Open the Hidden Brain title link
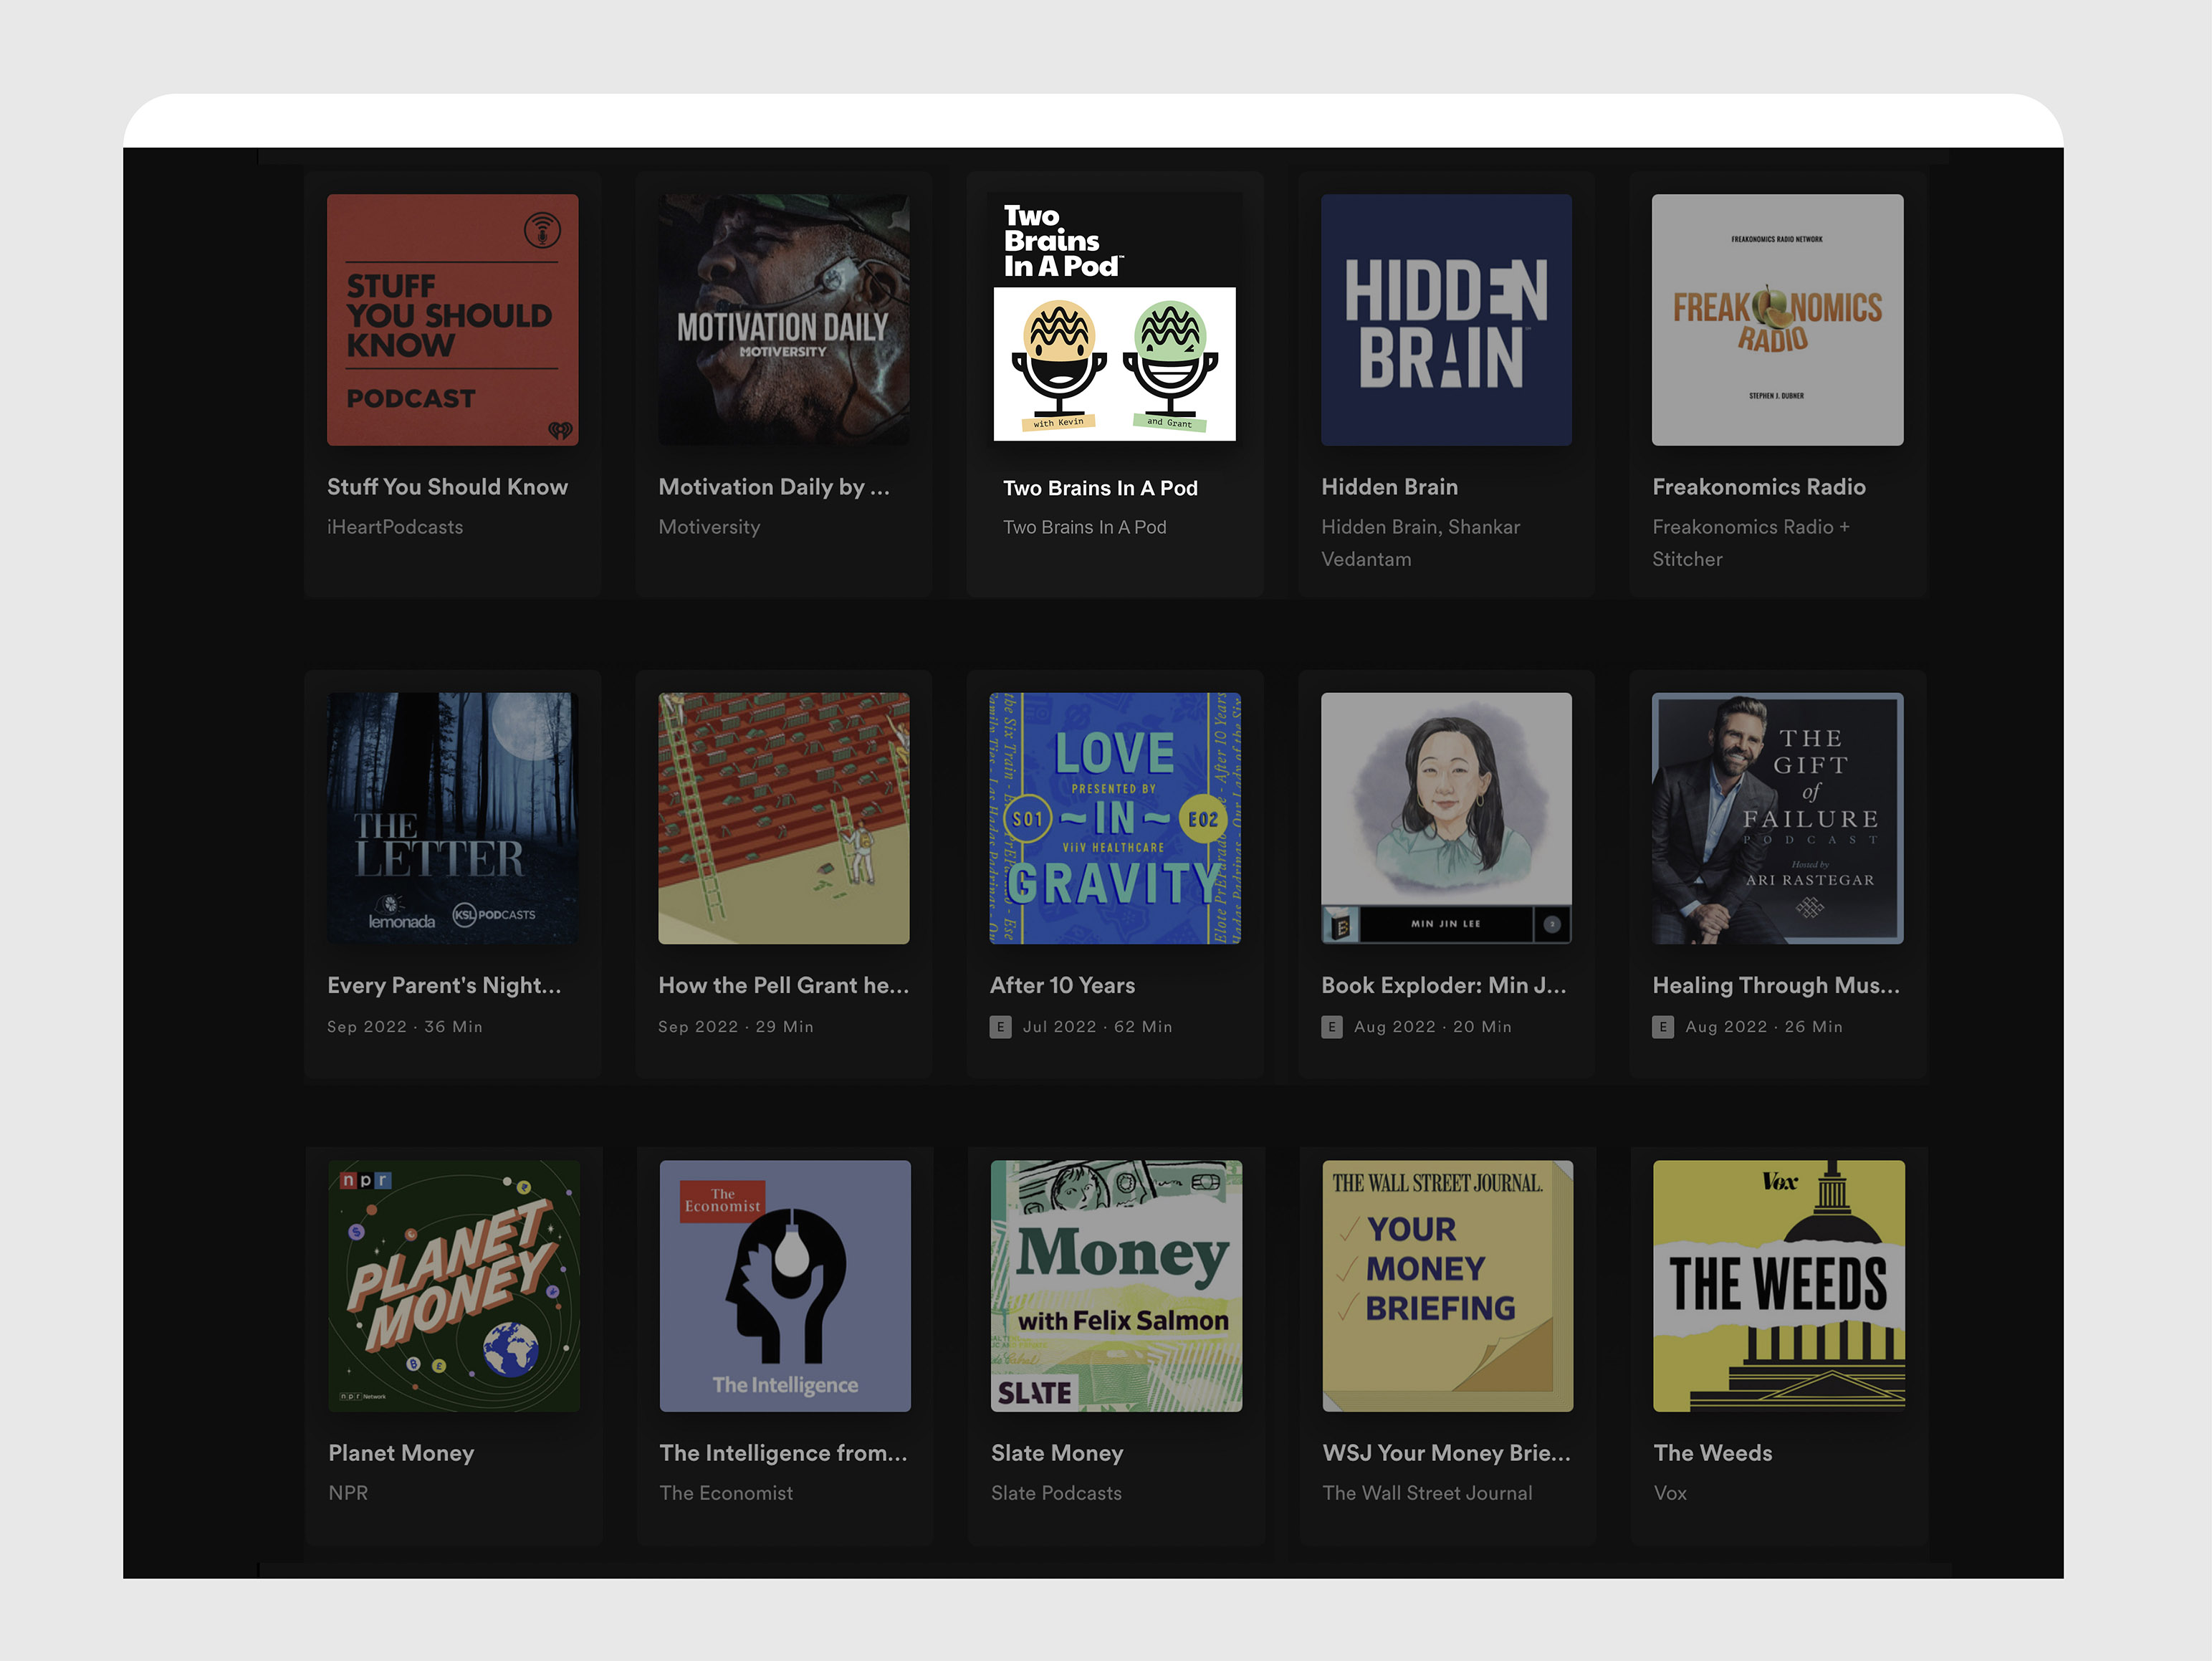The height and width of the screenshot is (1661, 2212). point(1389,487)
